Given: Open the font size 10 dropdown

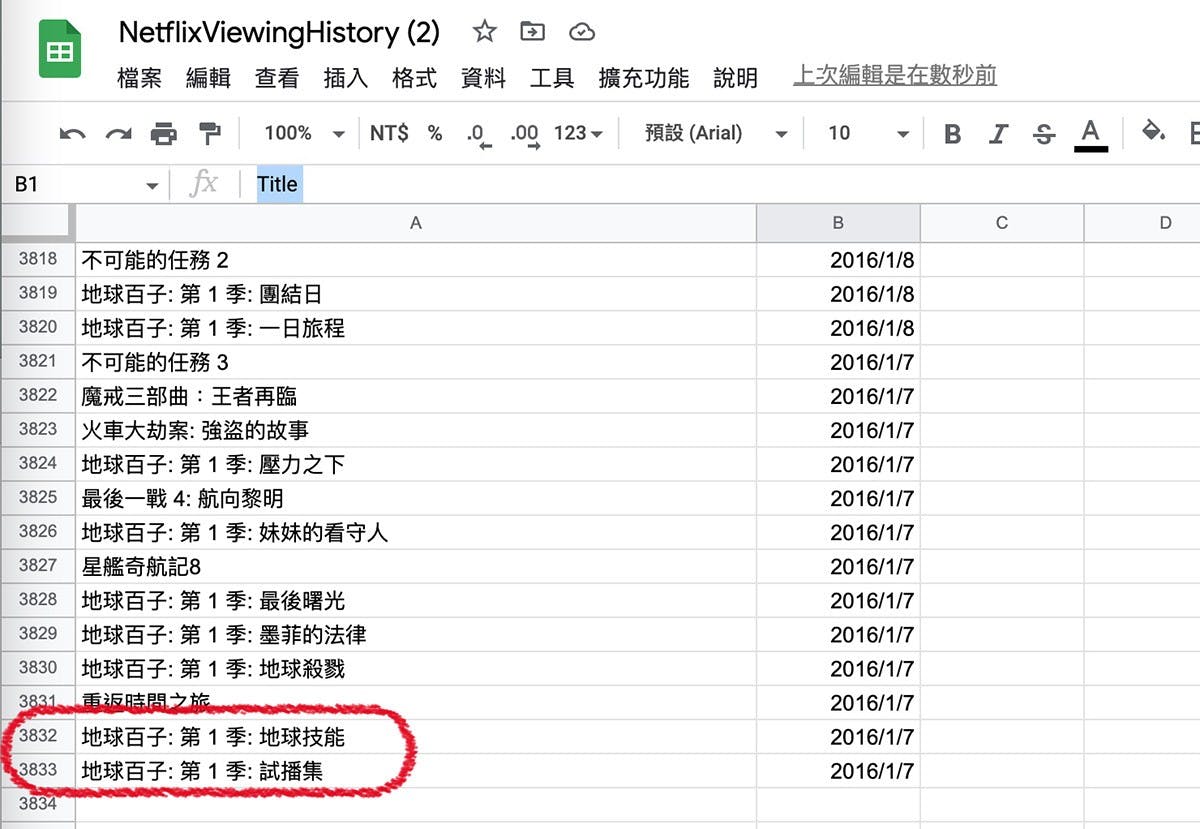Looking at the screenshot, I should pos(868,133).
